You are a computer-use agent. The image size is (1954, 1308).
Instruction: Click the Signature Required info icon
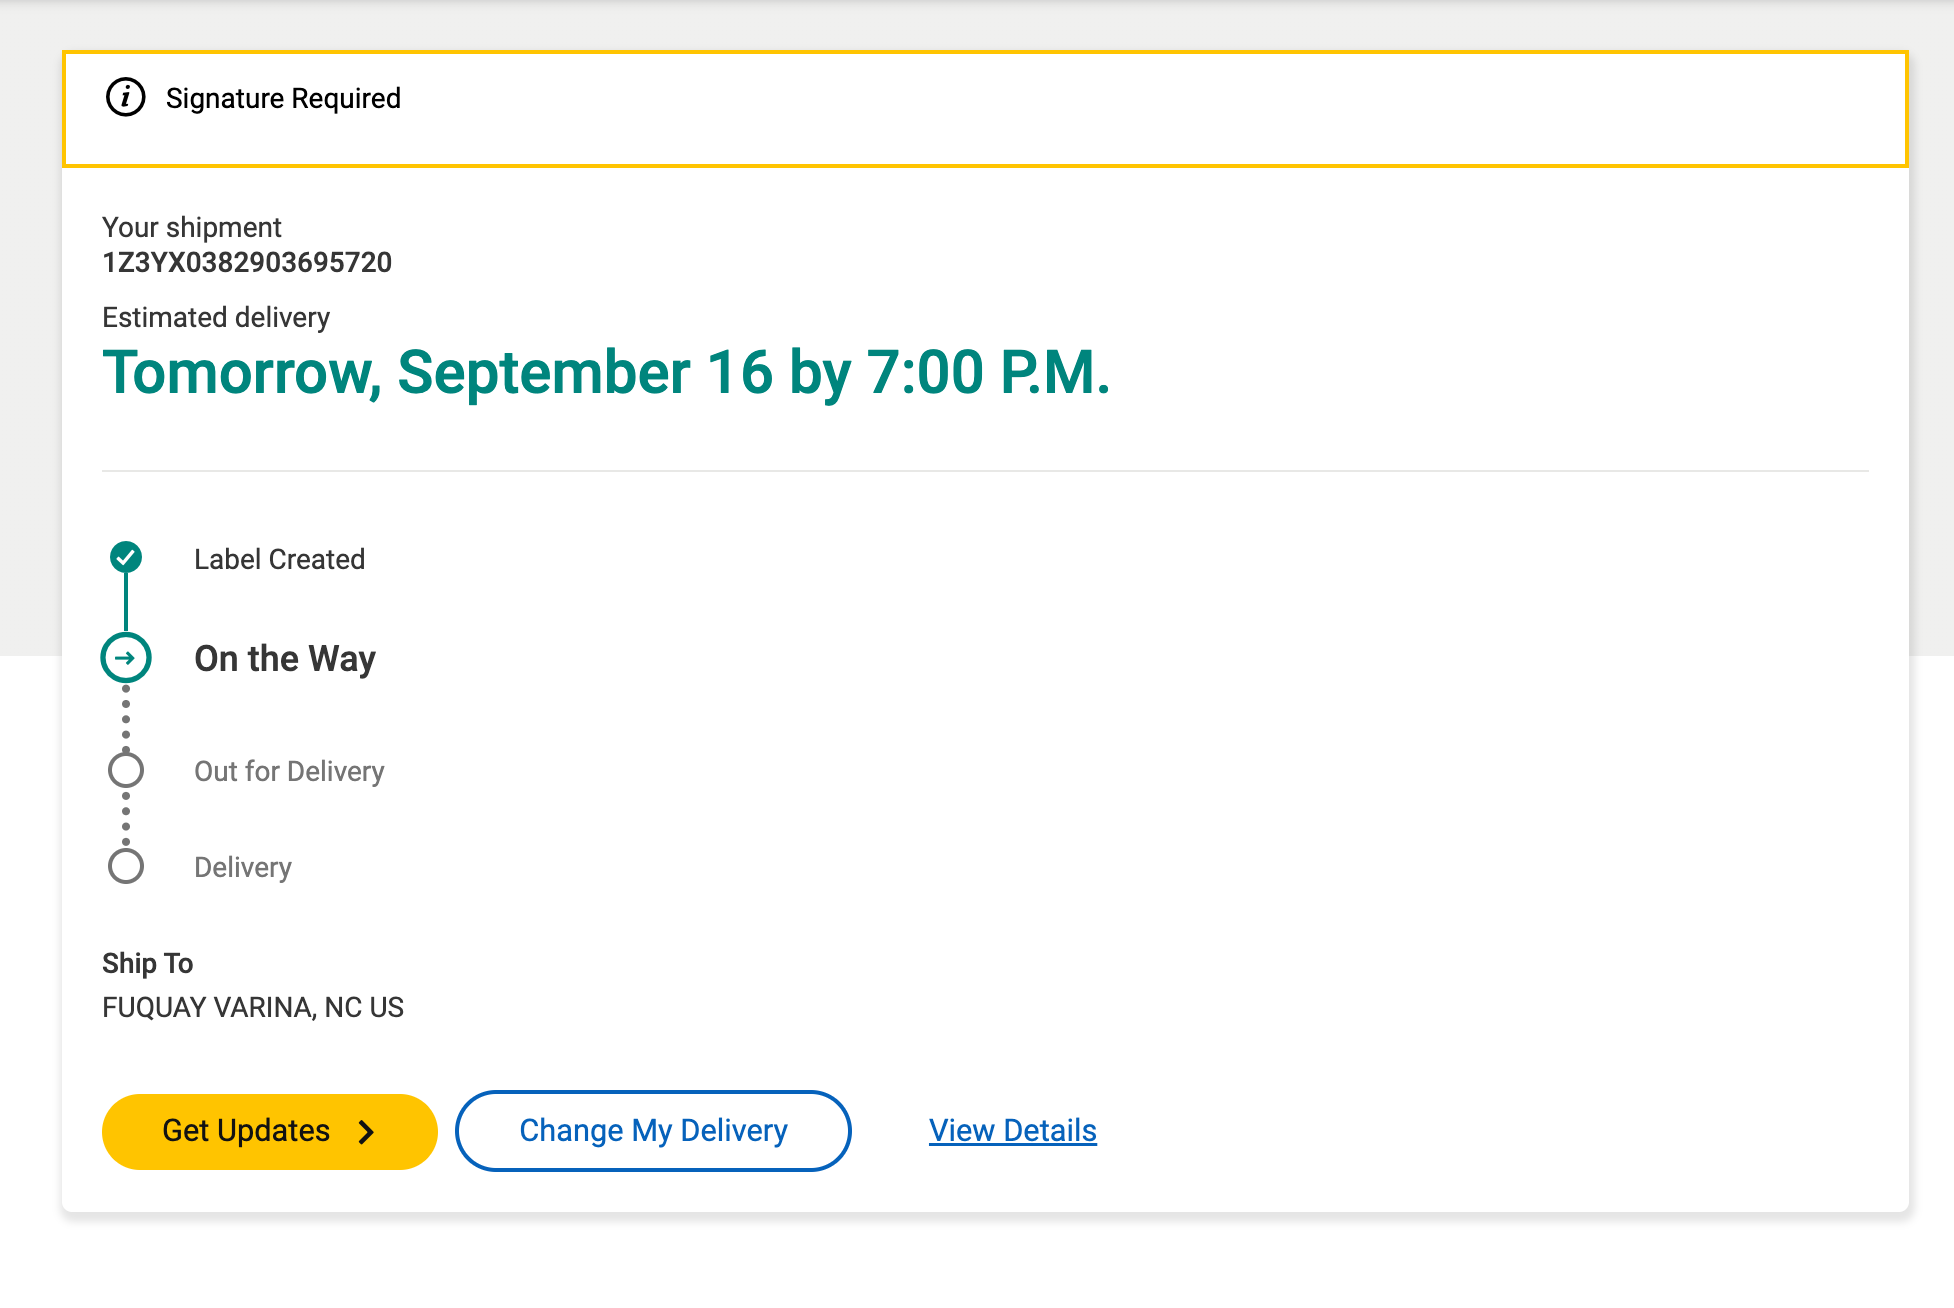[x=126, y=98]
